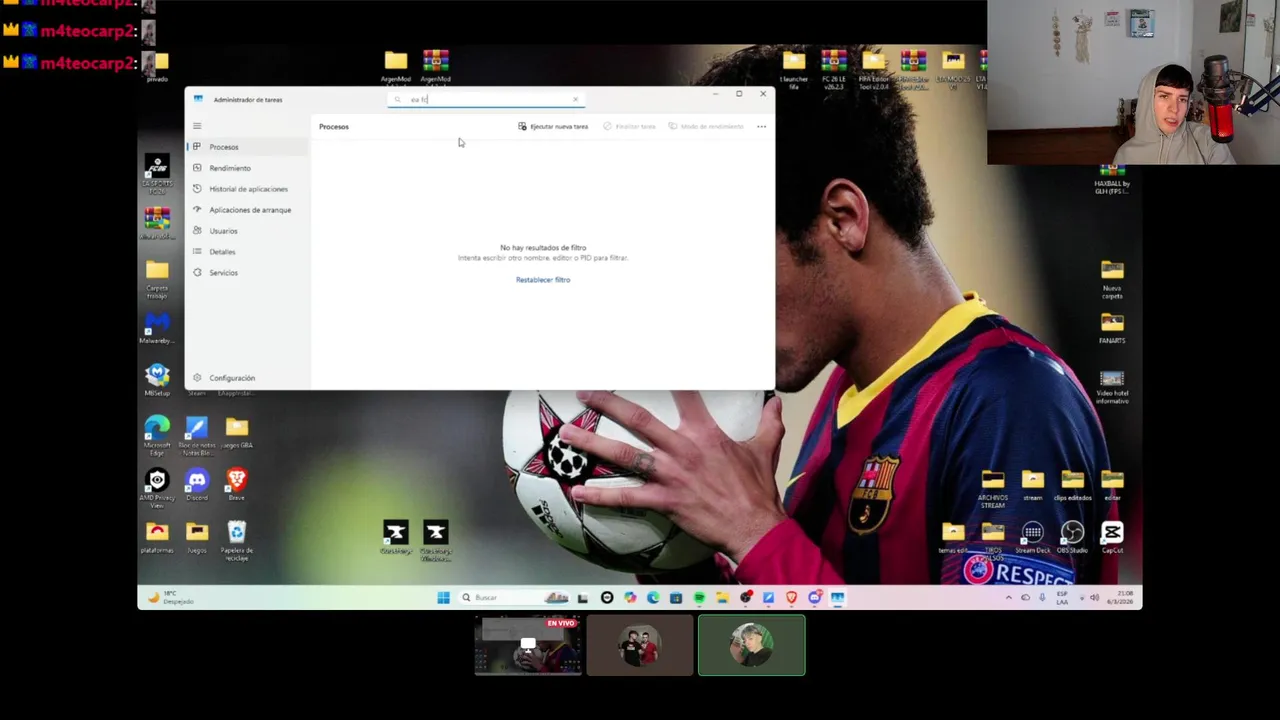Select the Stream Deck desktop shortcut
The height and width of the screenshot is (720, 1280).
1033,538
